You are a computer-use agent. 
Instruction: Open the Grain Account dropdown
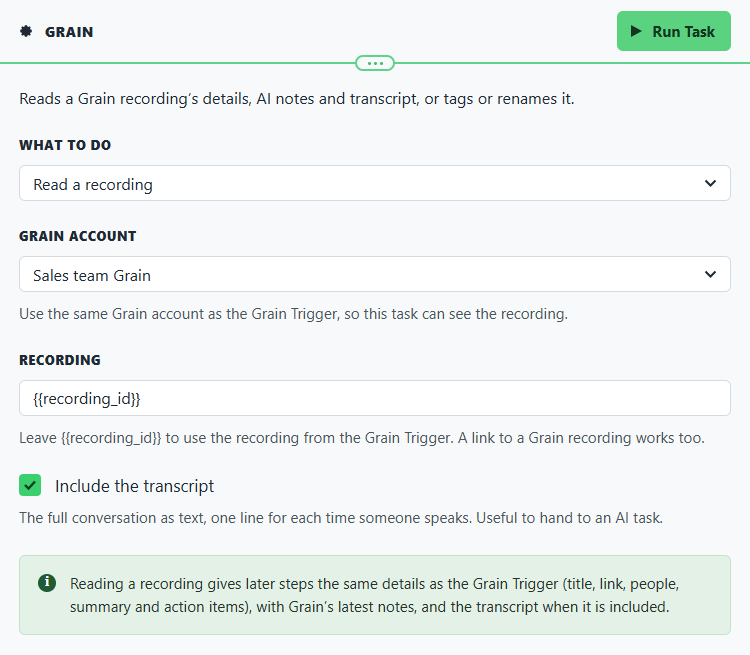coord(375,274)
